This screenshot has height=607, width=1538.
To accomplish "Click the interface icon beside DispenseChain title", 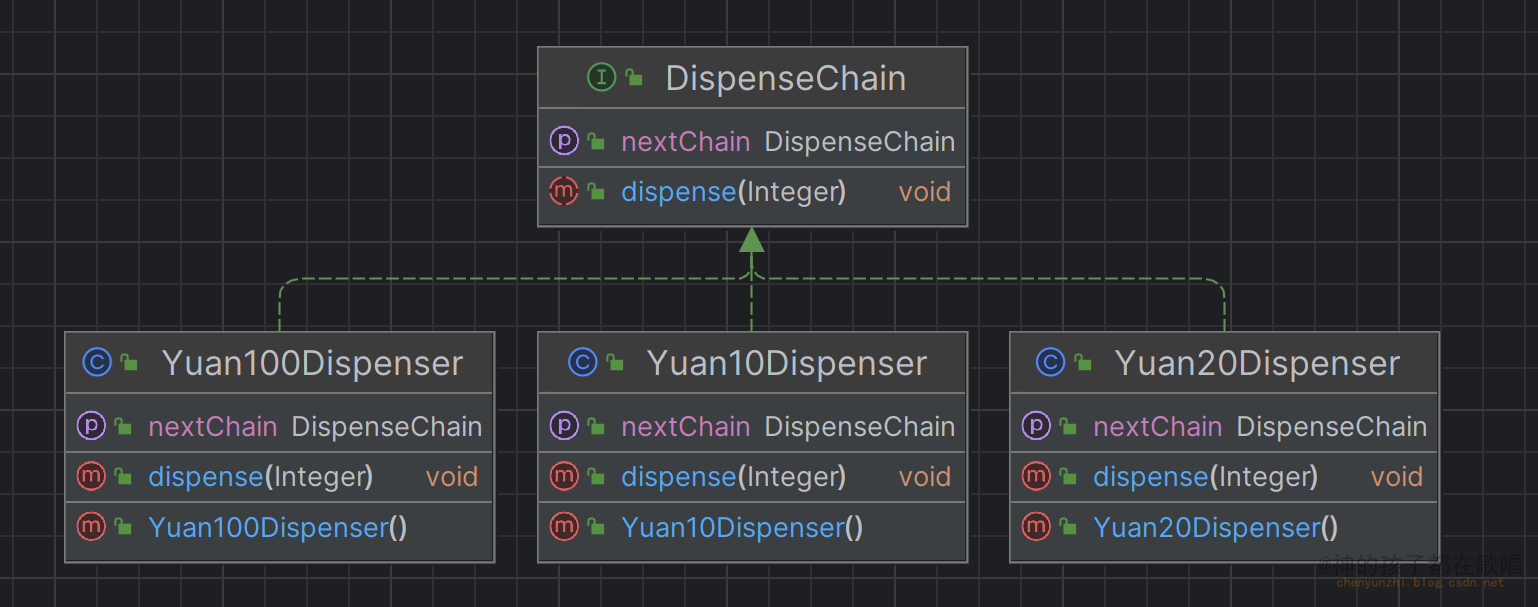I will (x=602, y=77).
